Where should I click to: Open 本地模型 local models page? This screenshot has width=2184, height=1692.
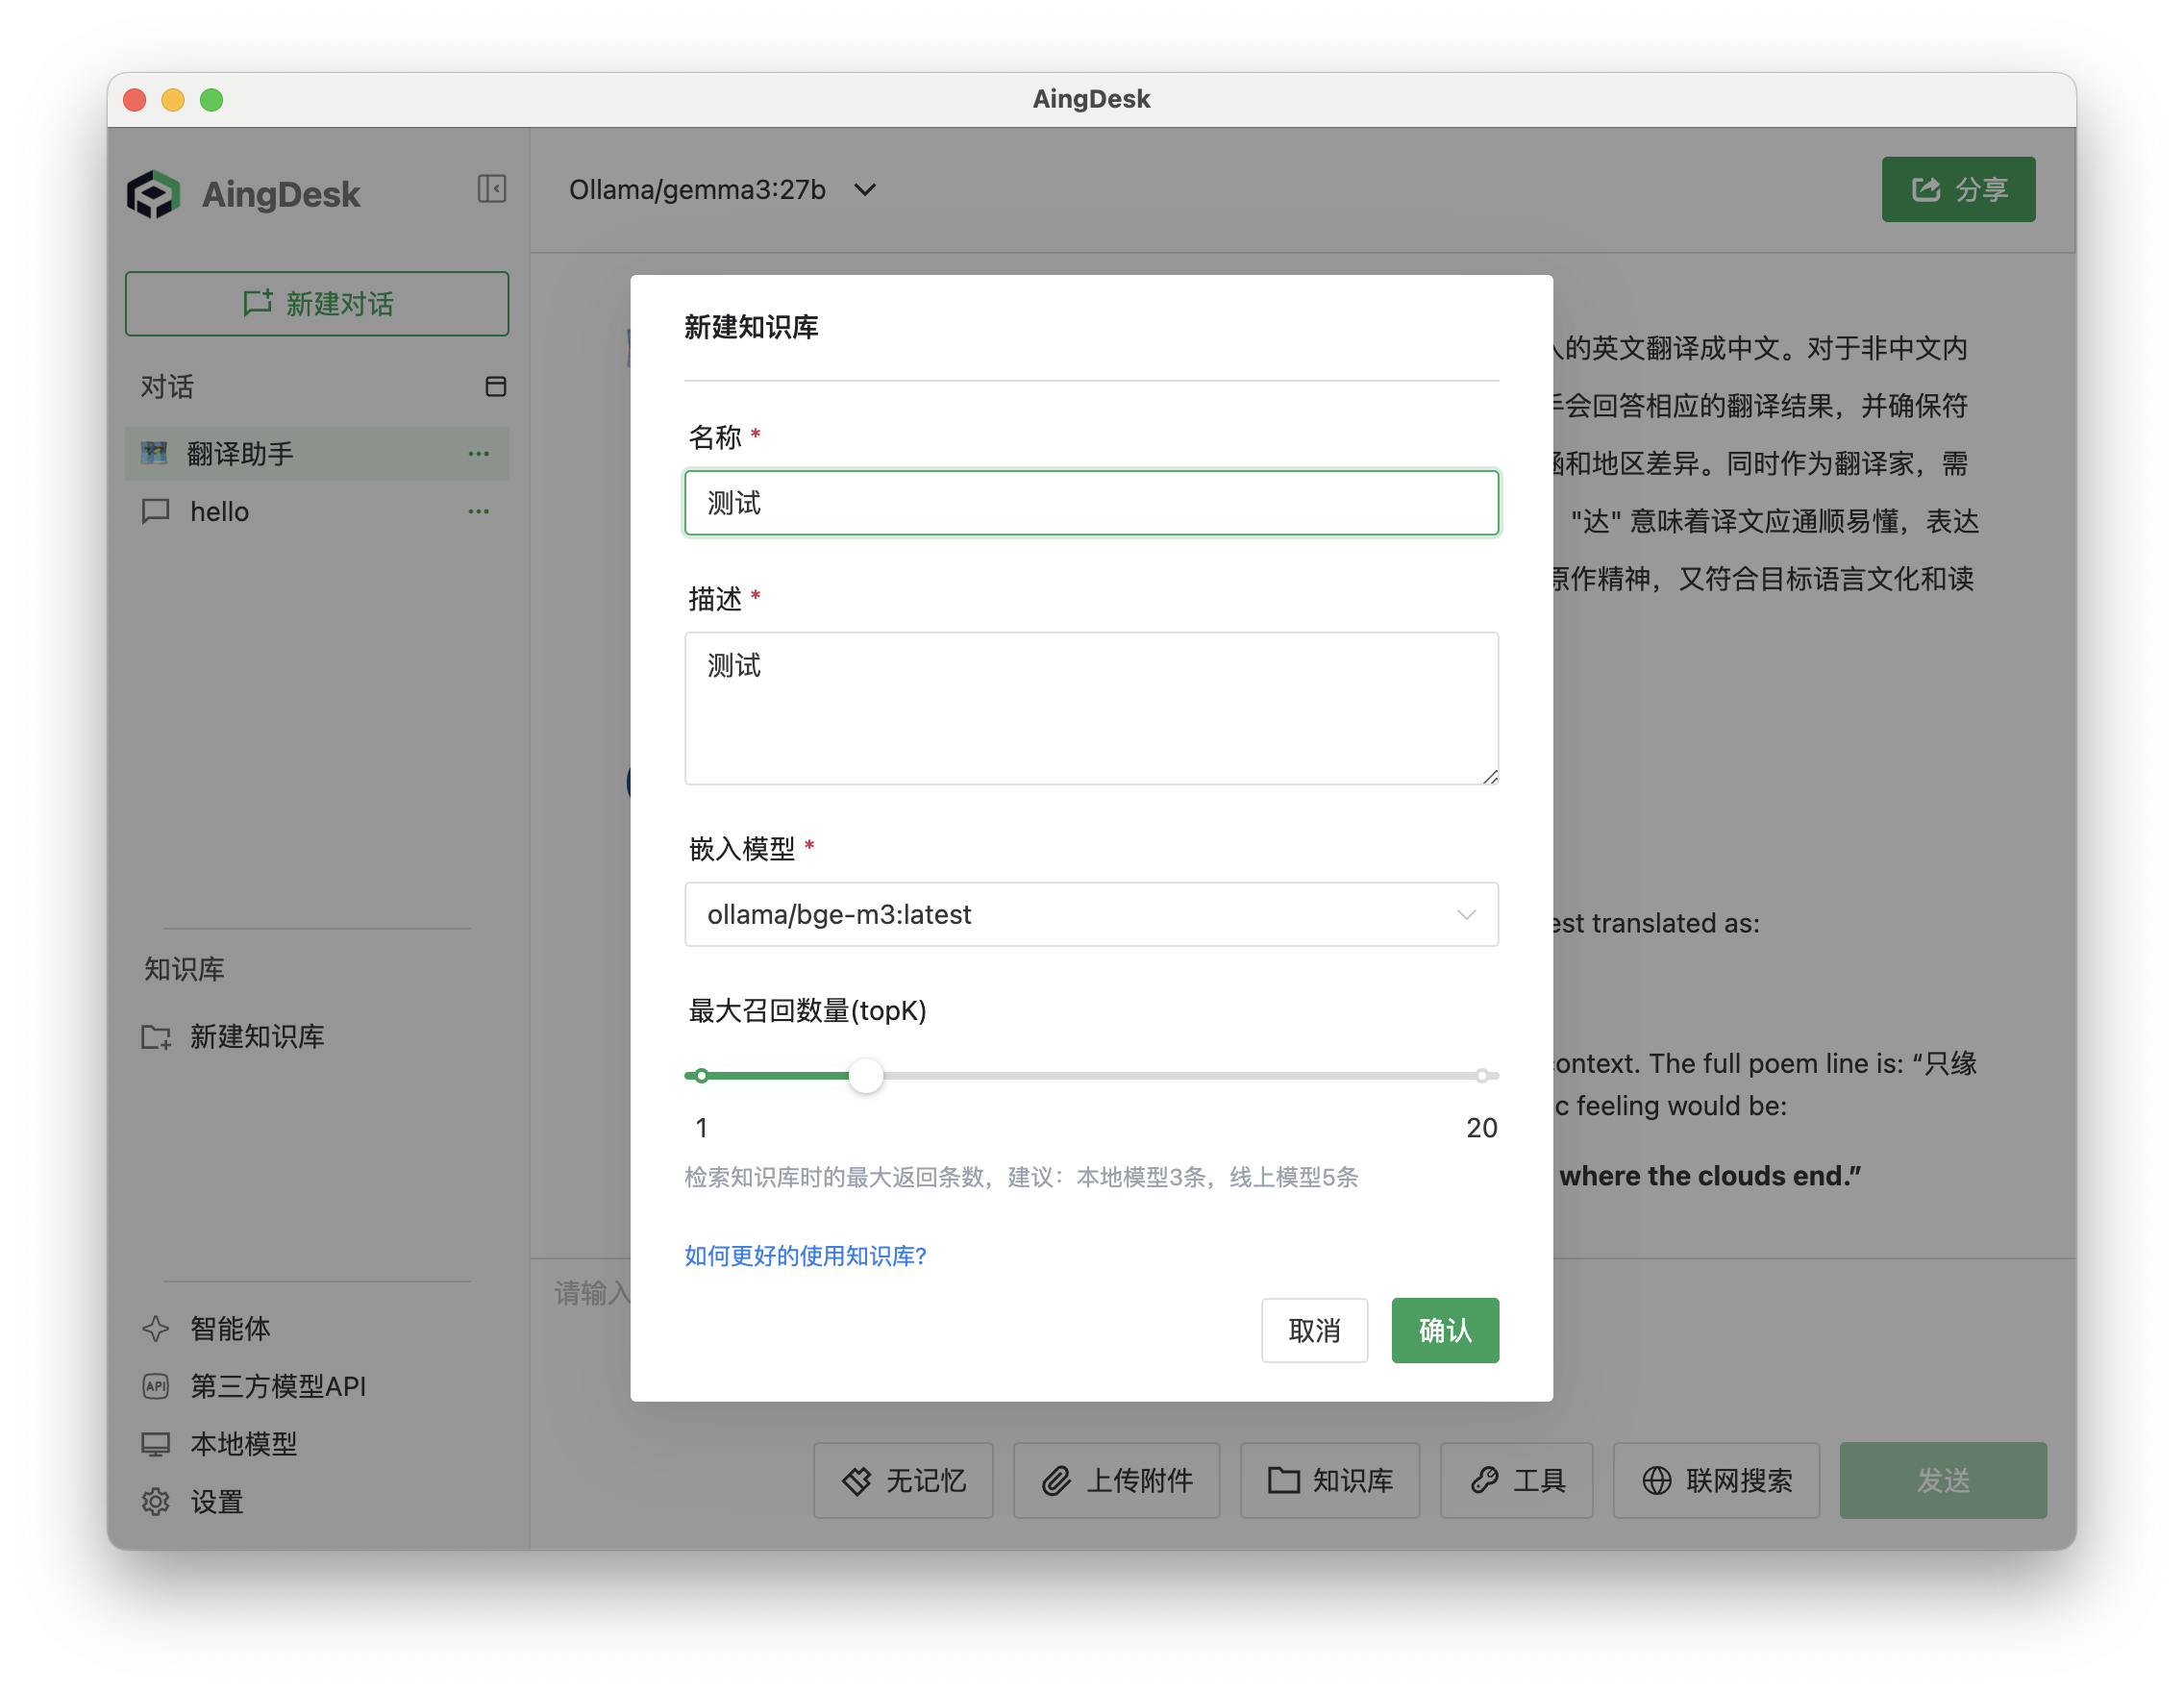pos(243,1444)
